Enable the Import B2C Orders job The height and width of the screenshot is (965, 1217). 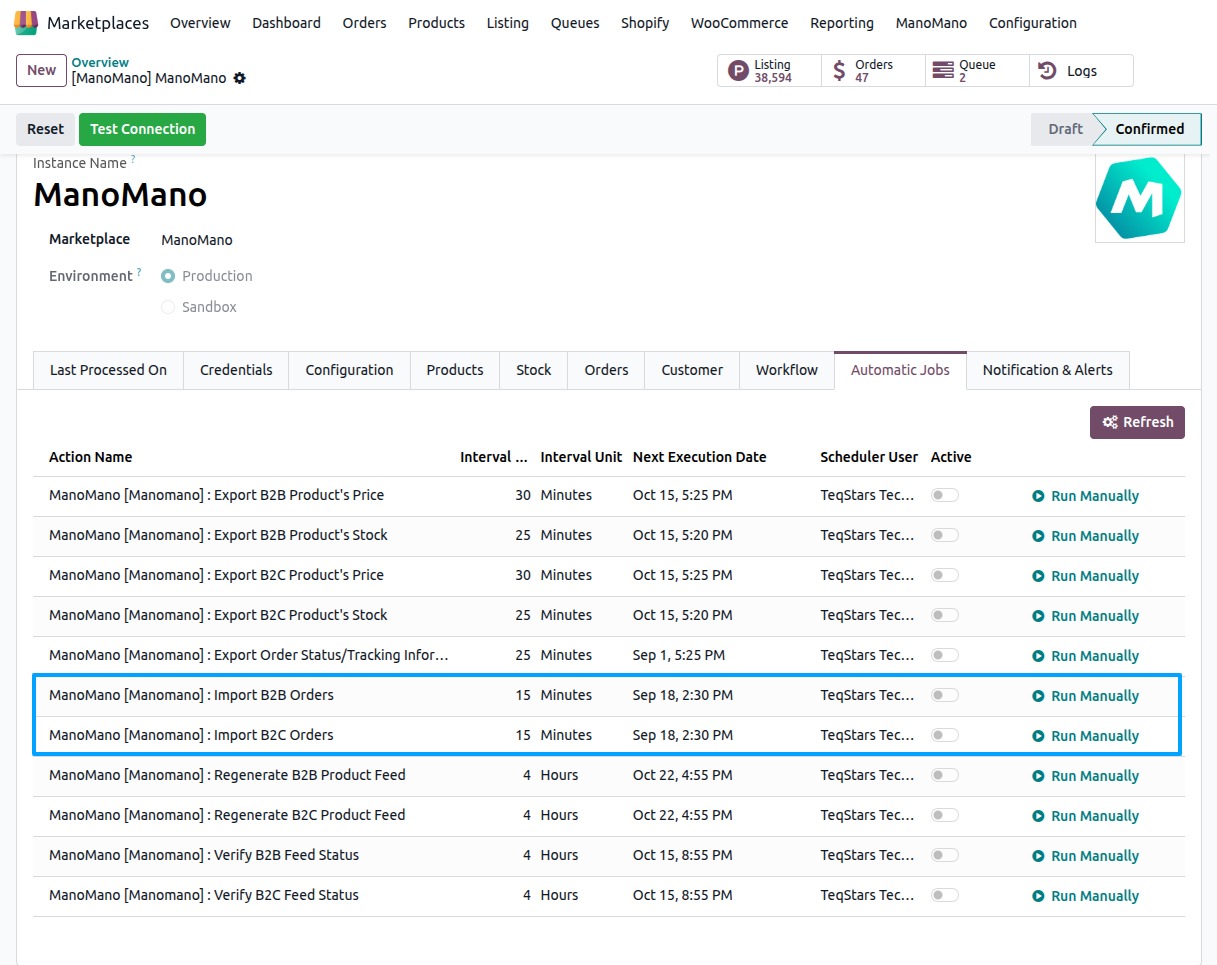point(945,735)
